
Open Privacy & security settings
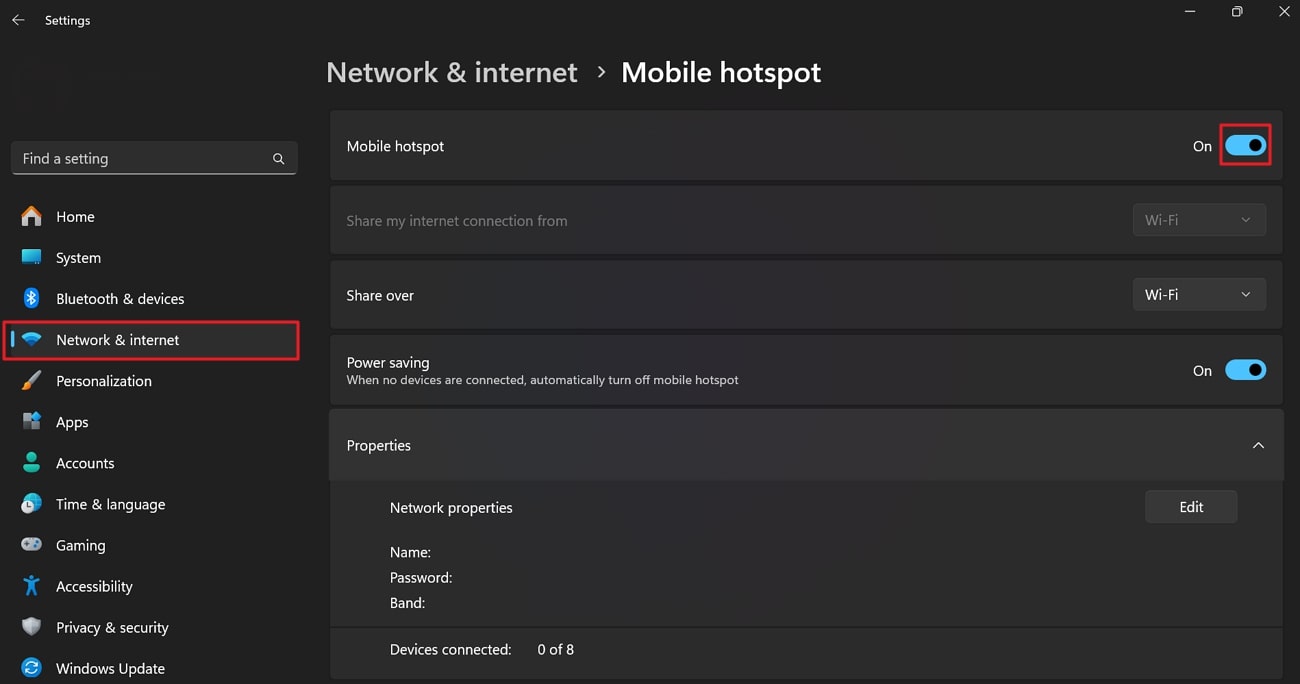[x=112, y=627]
